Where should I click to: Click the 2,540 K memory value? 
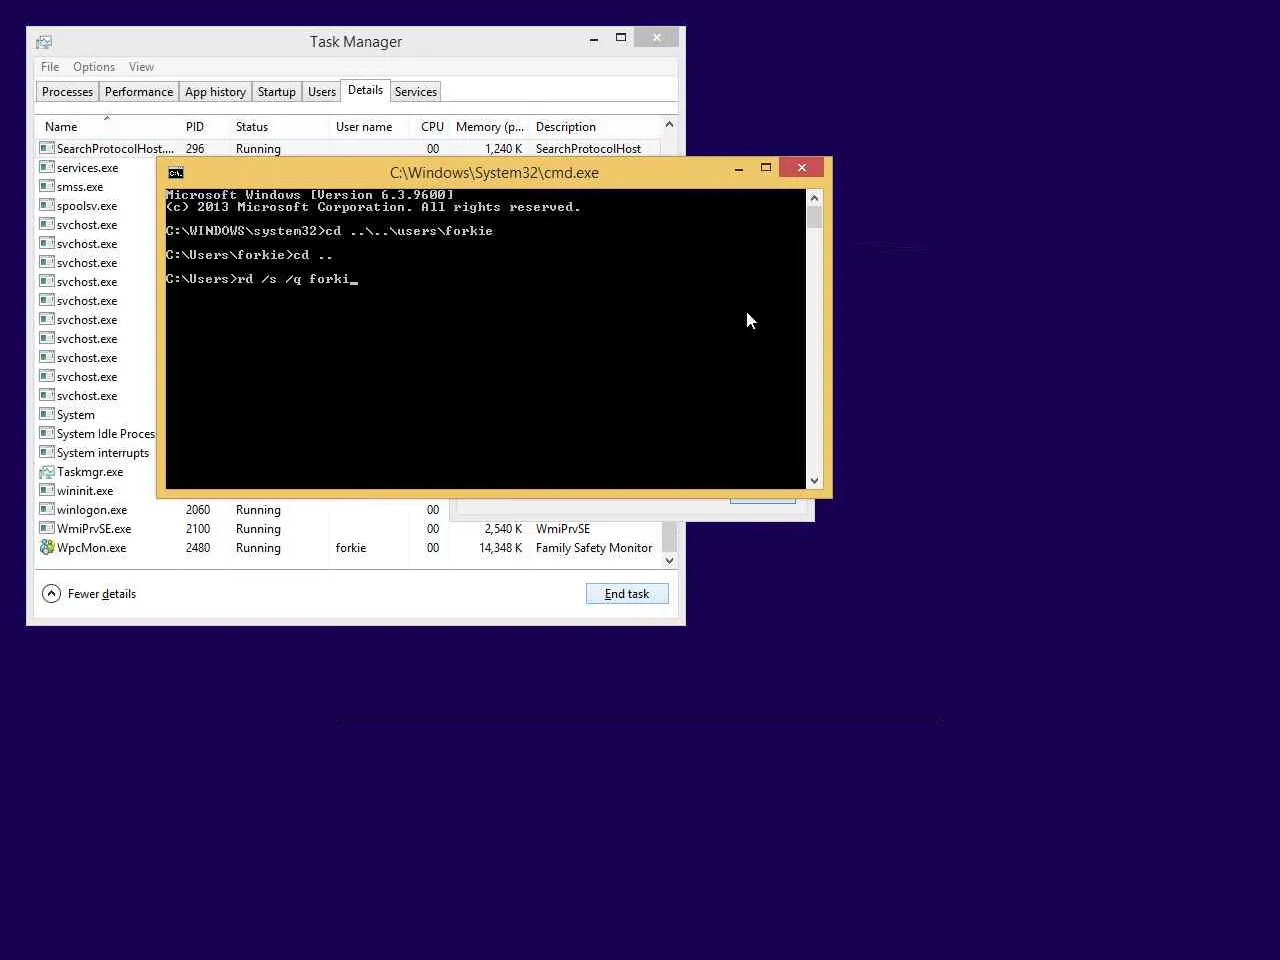(504, 529)
